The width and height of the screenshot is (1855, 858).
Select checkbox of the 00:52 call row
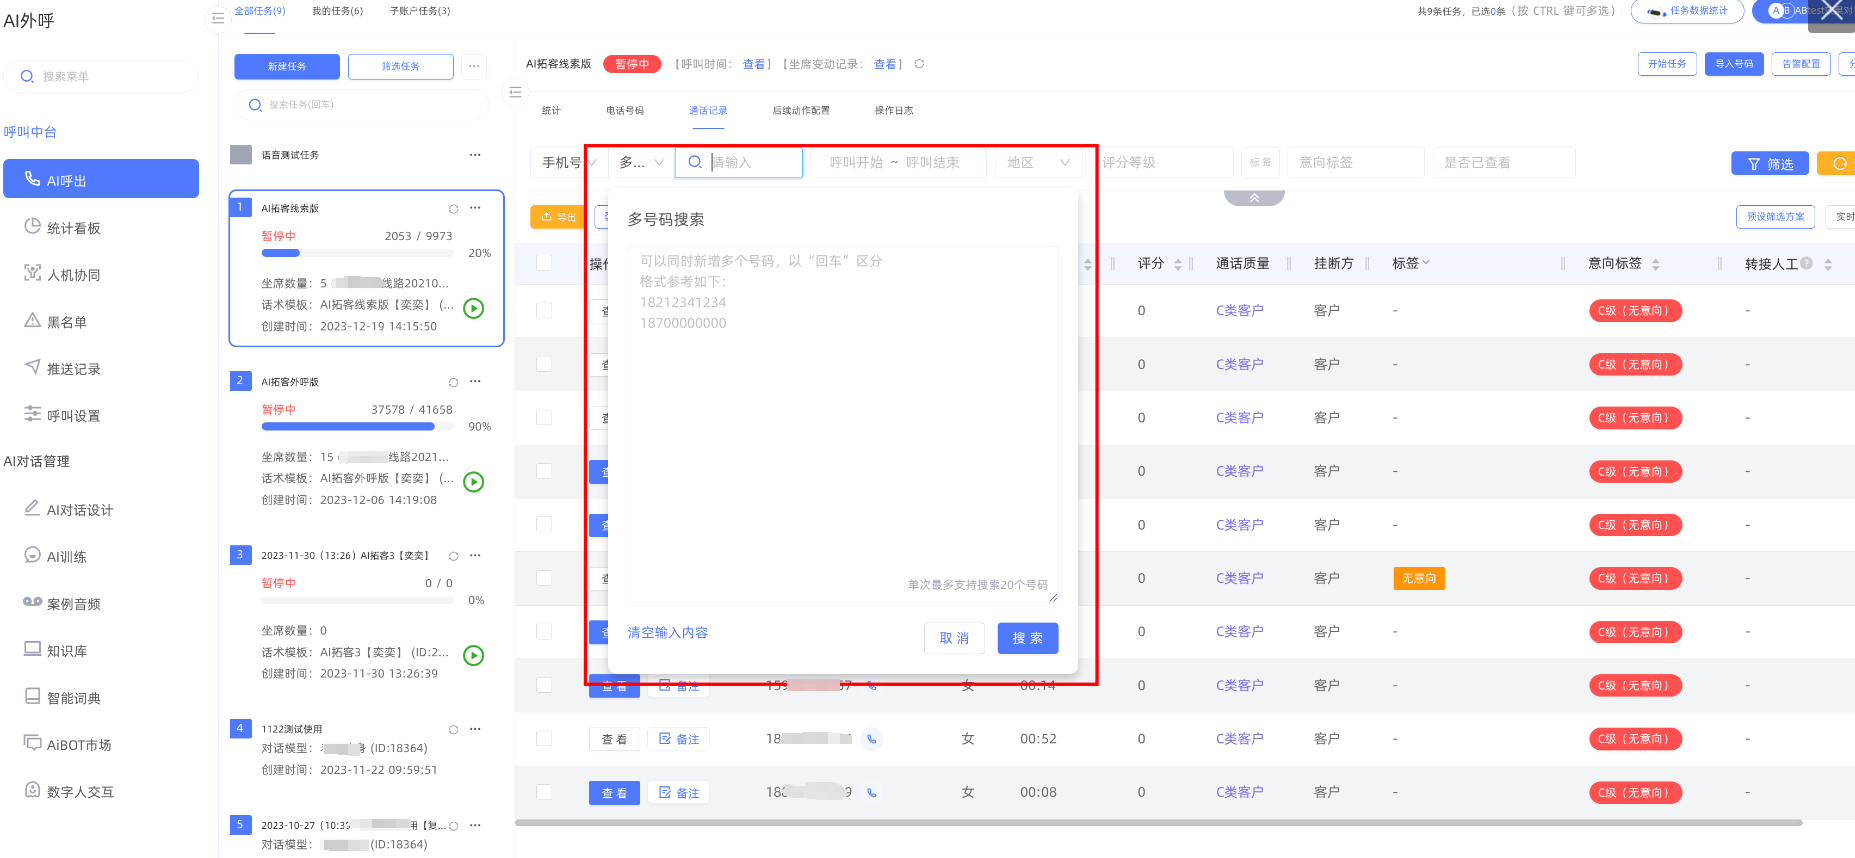544,739
